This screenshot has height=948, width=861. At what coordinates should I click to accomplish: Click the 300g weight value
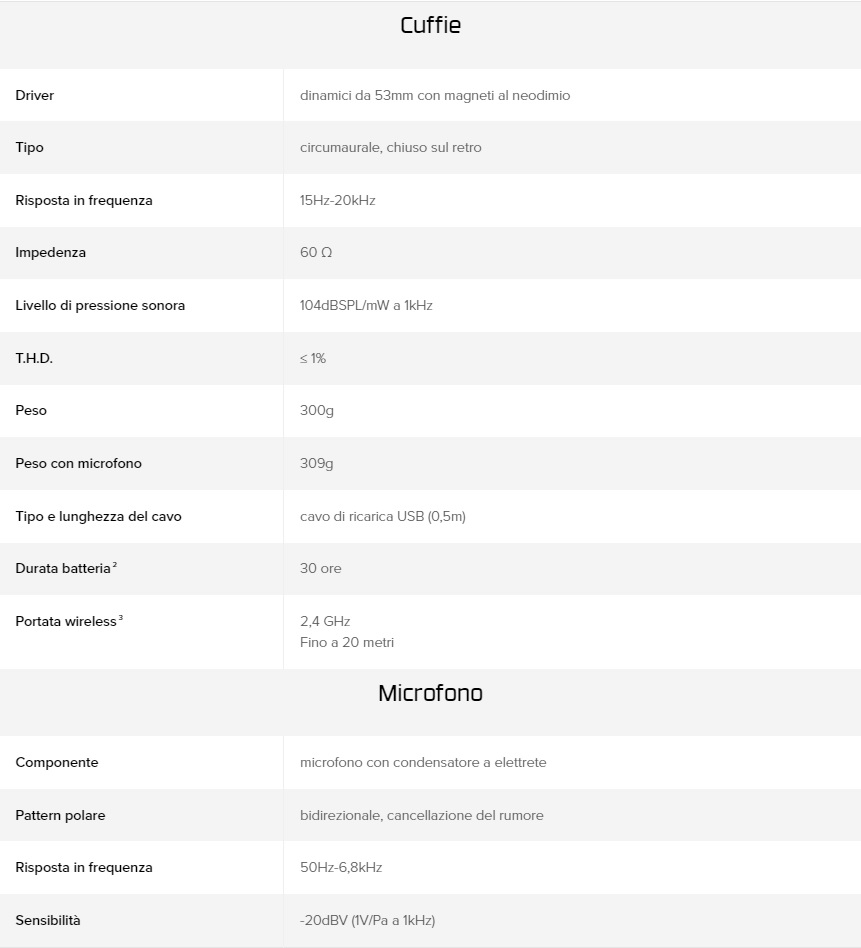(x=316, y=411)
